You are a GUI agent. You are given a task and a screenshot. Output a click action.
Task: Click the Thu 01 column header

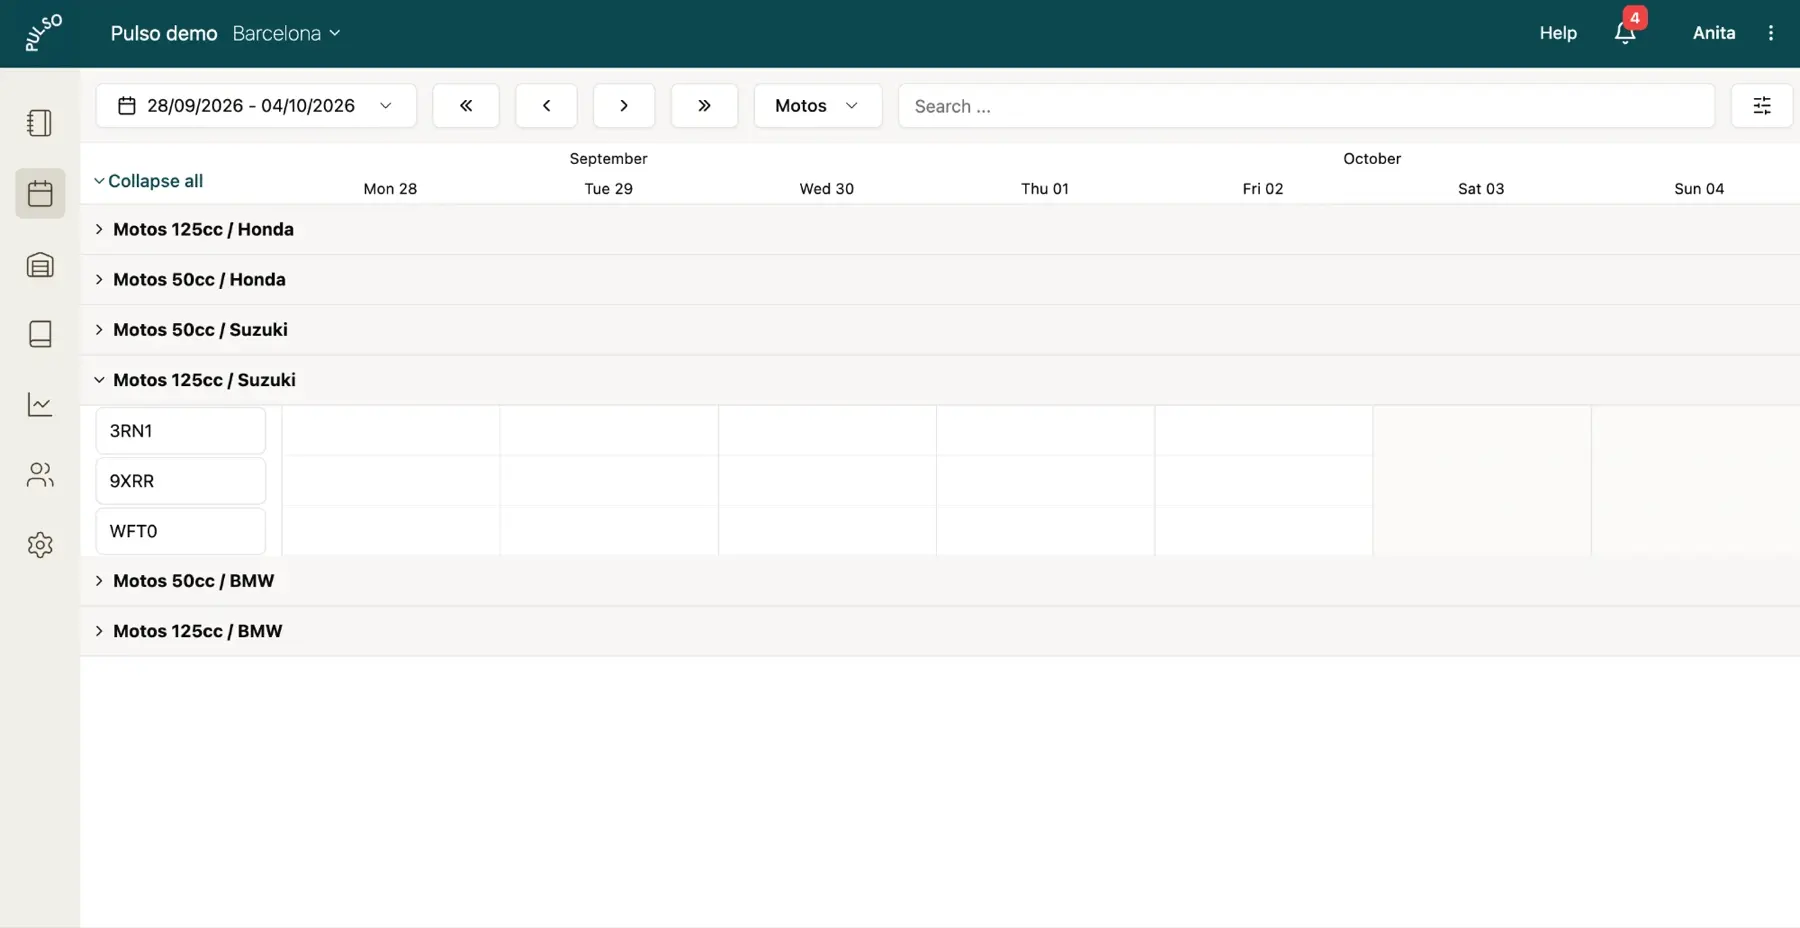(1045, 188)
